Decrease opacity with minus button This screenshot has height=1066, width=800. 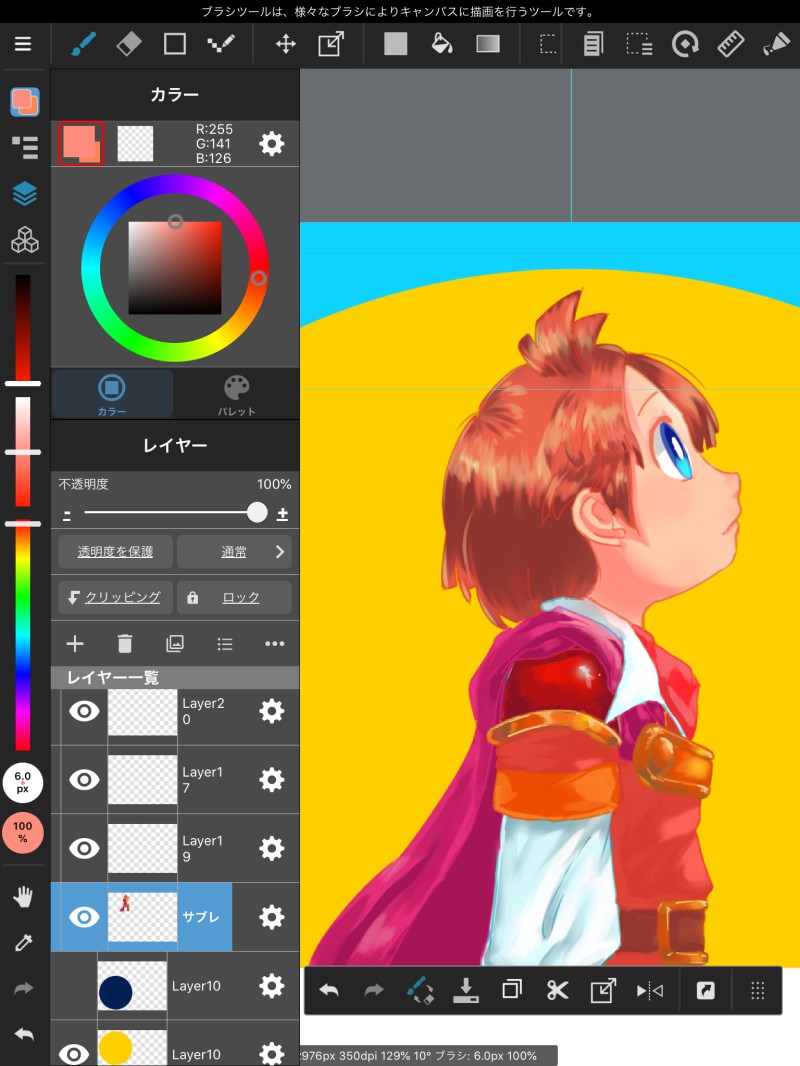point(67,515)
